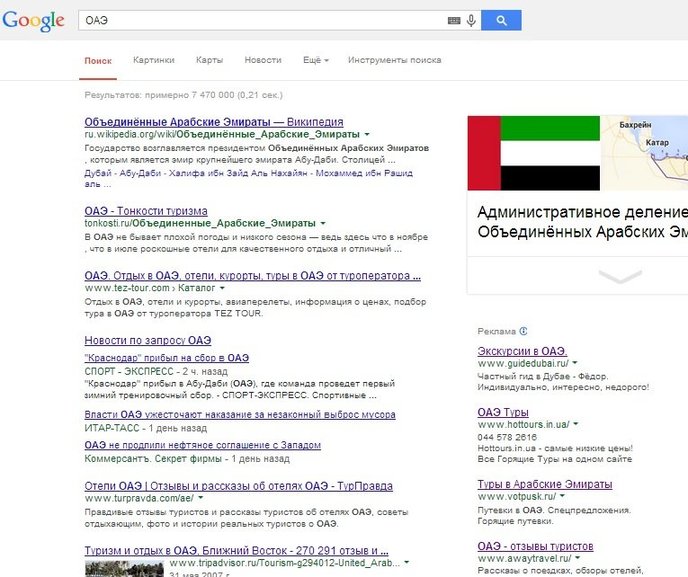The height and width of the screenshot is (577, 688).
Task: Open the Ещё dropdown menu
Action: click(x=315, y=60)
